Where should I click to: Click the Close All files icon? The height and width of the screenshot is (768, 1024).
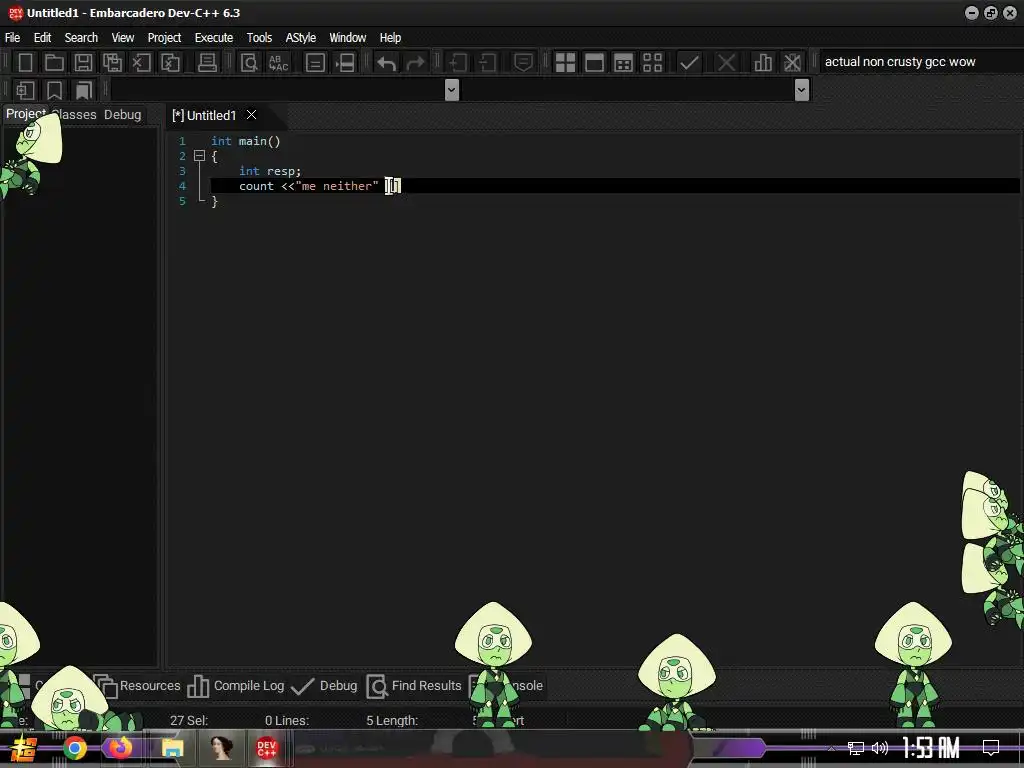click(x=170, y=63)
